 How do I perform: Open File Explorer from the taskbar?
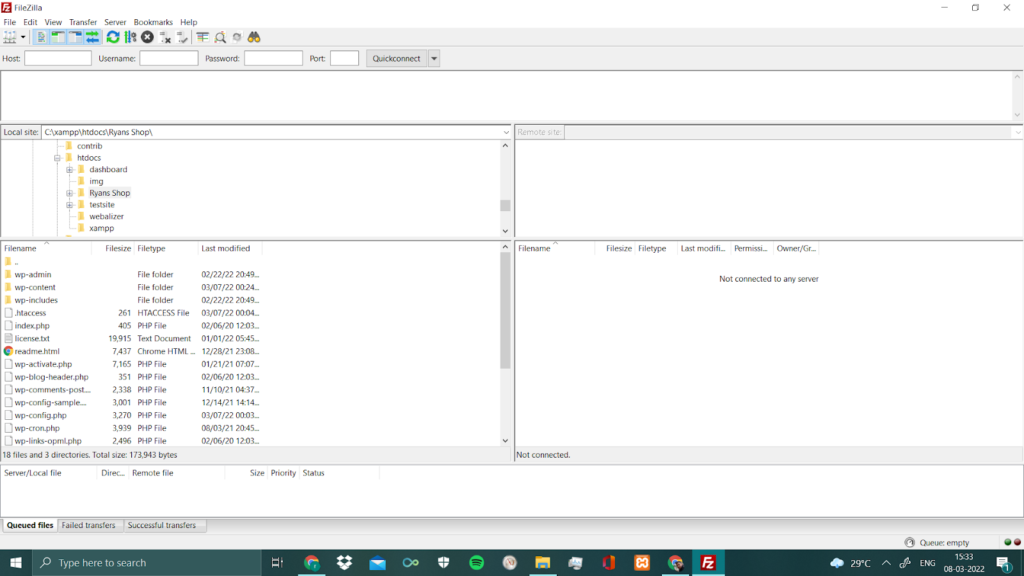click(543, 562)
